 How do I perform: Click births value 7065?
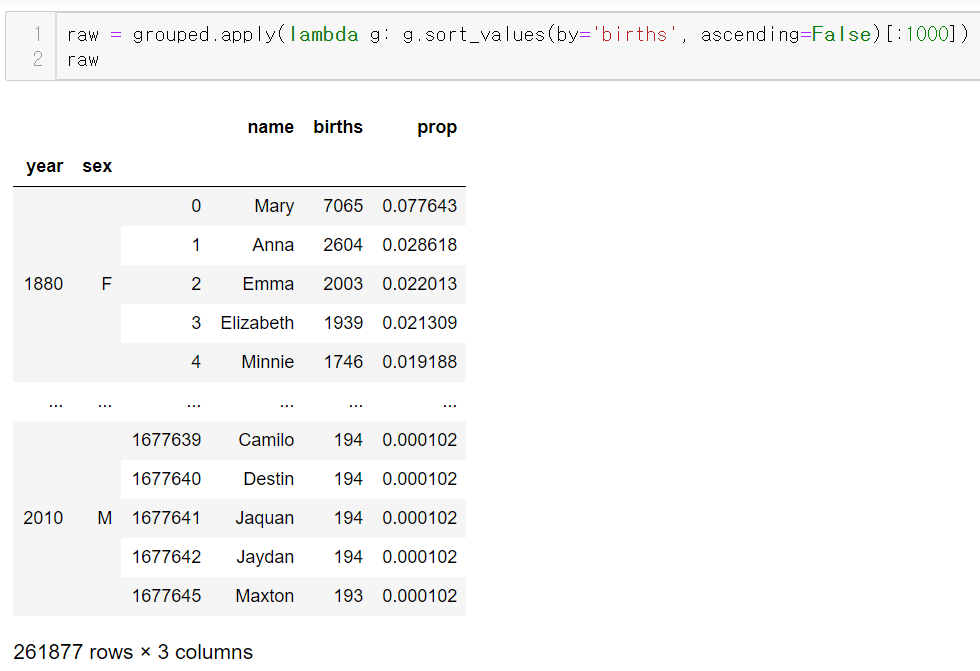click(x=343, y=206)
